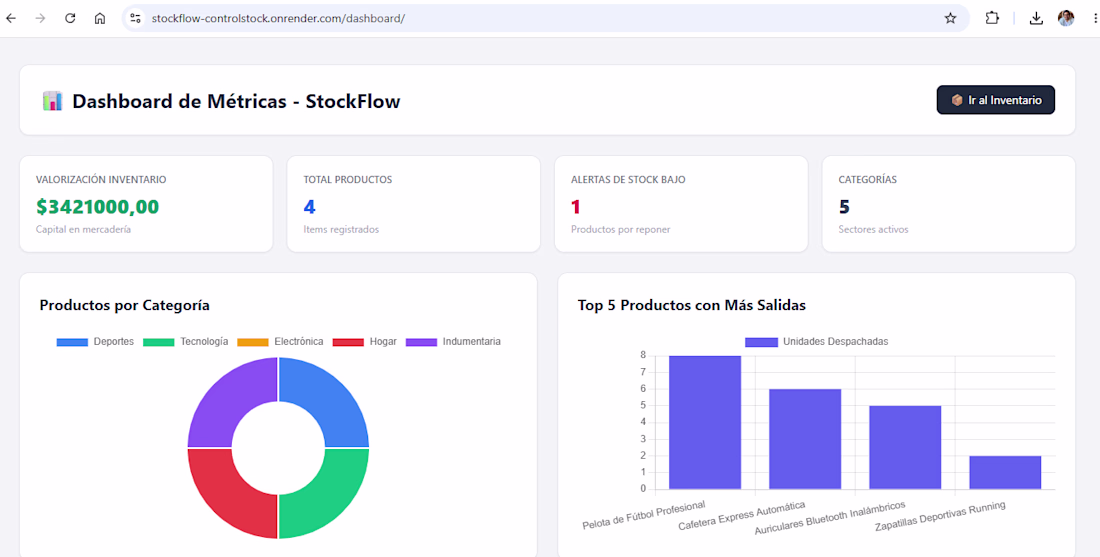The image size is (1100, 557).
Task: Click the Productos por reponer caption
Action: click(620, 229)
